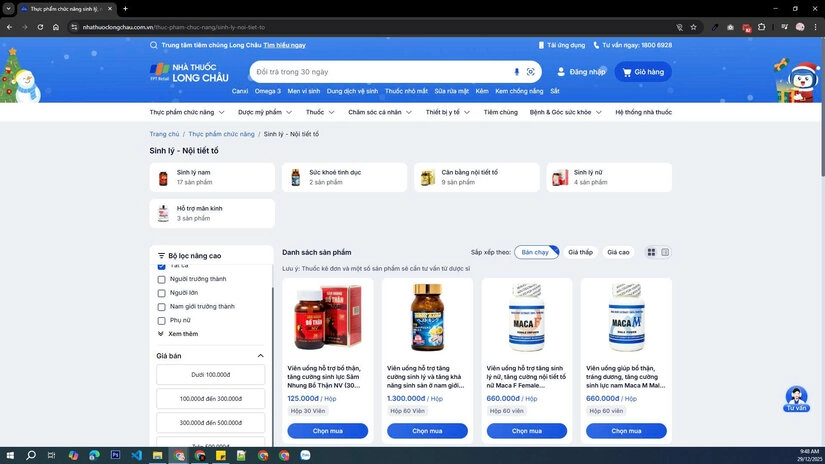Switch to list view layout icon
This screenshot has height=464, width=825.
coord(665,253)
